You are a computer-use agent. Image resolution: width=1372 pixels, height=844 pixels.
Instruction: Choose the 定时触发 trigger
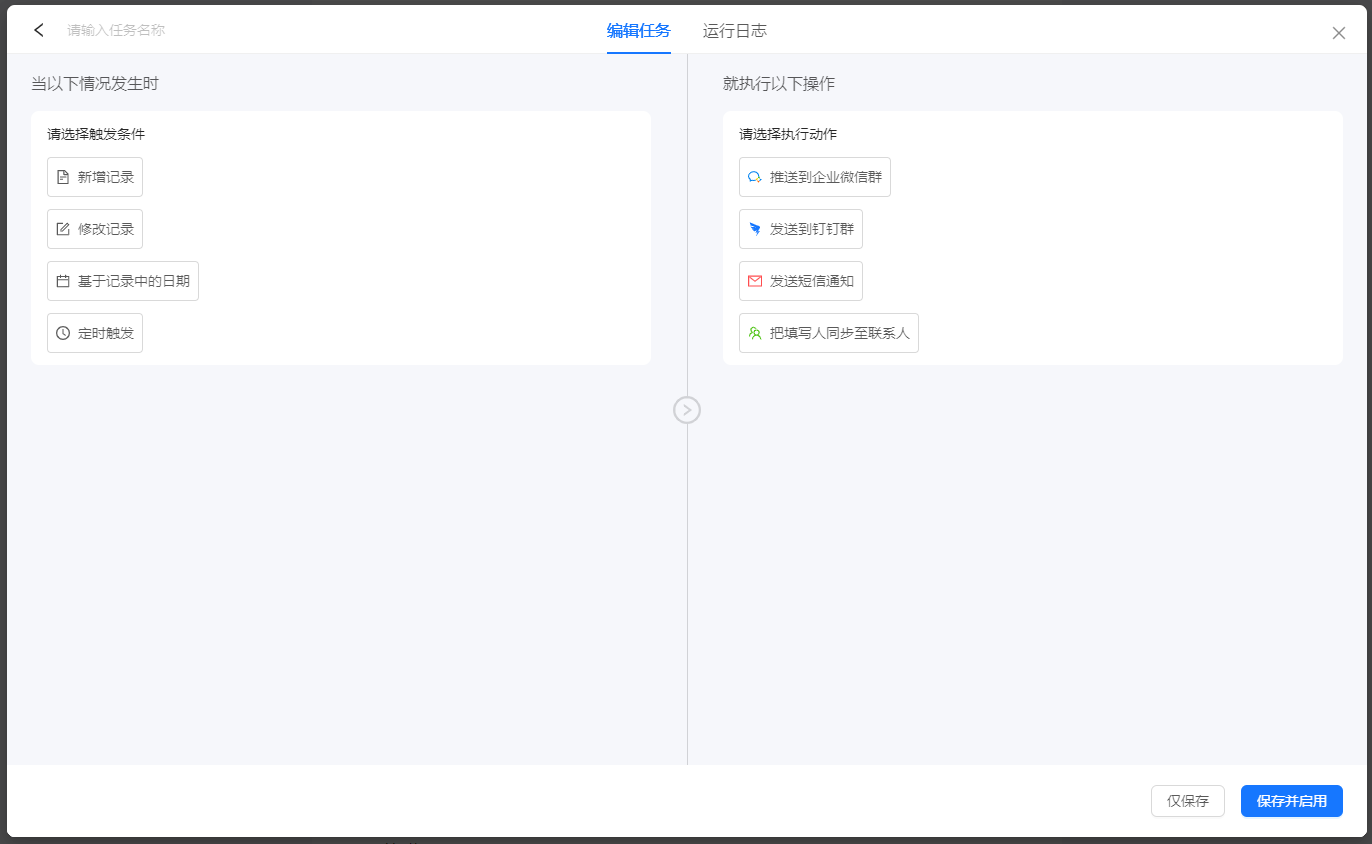click(x=95, y=333)
